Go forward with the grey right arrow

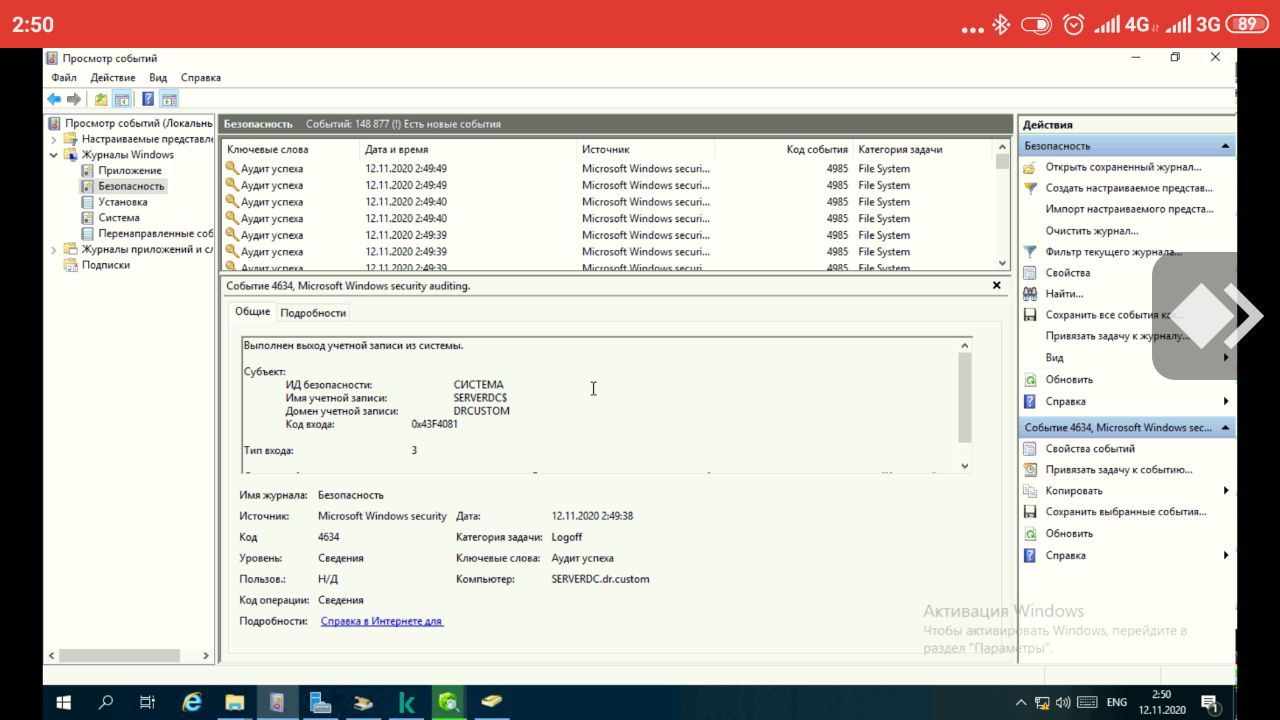pyautogui.click(x=74, y=99)
